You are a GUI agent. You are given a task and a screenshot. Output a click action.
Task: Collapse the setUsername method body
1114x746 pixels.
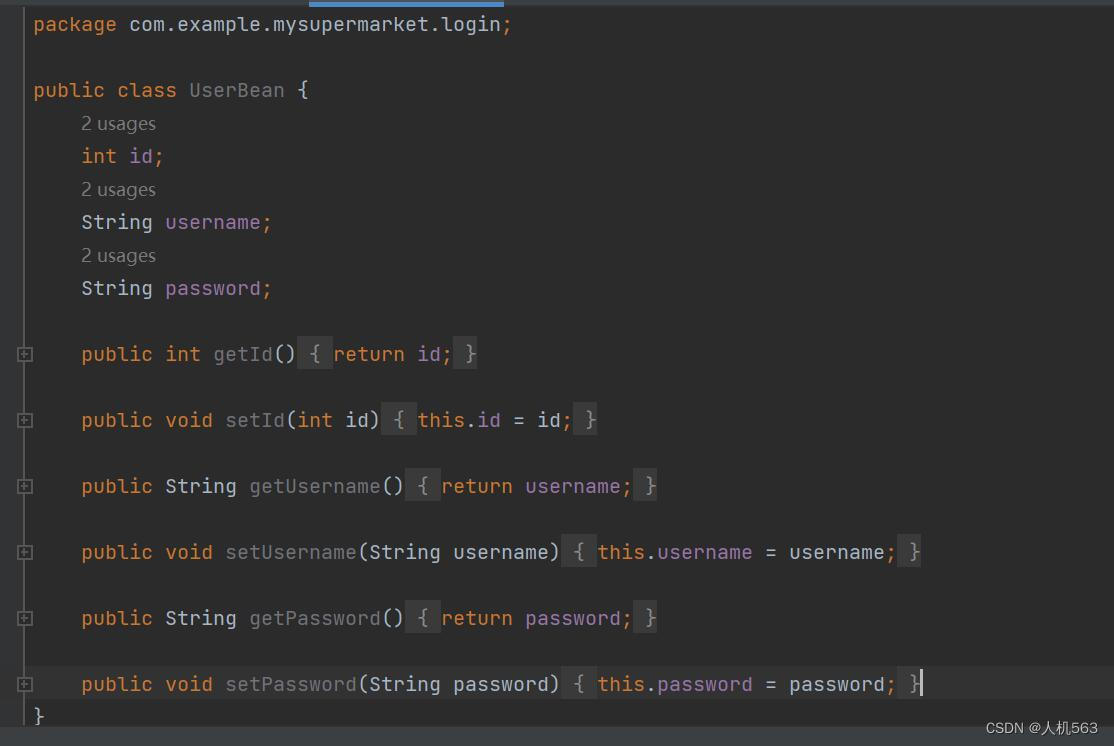(24, 551)
